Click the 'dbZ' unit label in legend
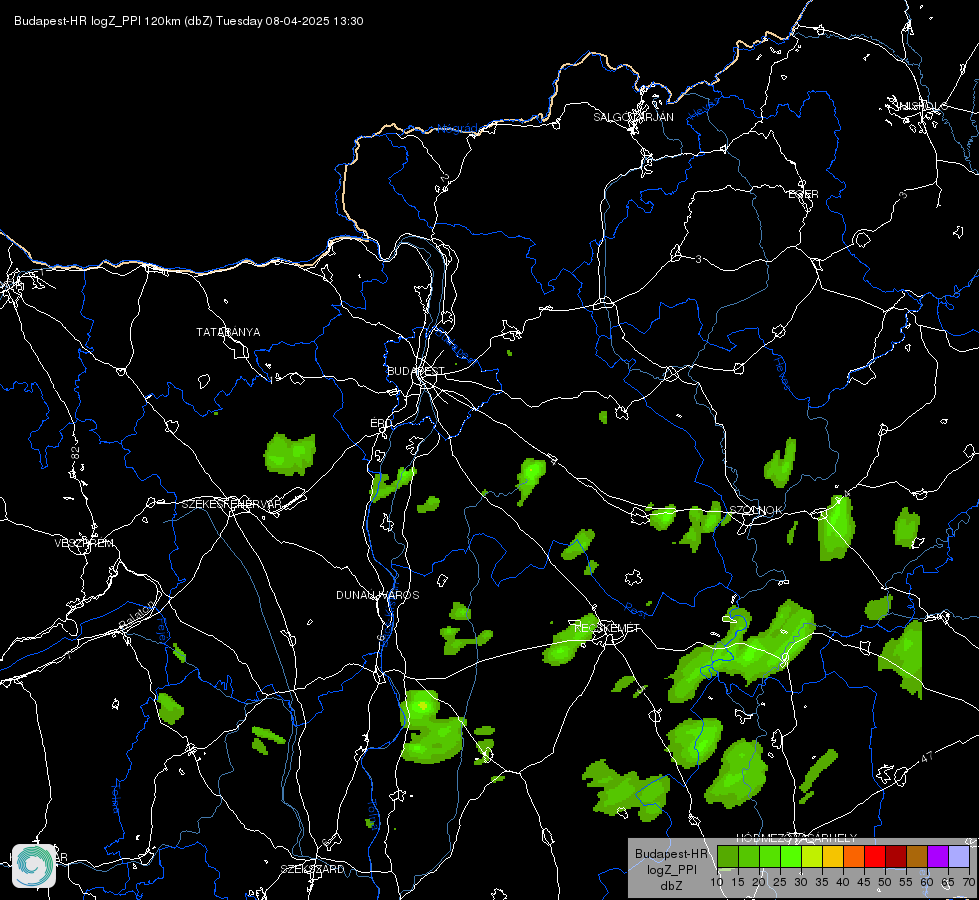 tap(671, 886)
